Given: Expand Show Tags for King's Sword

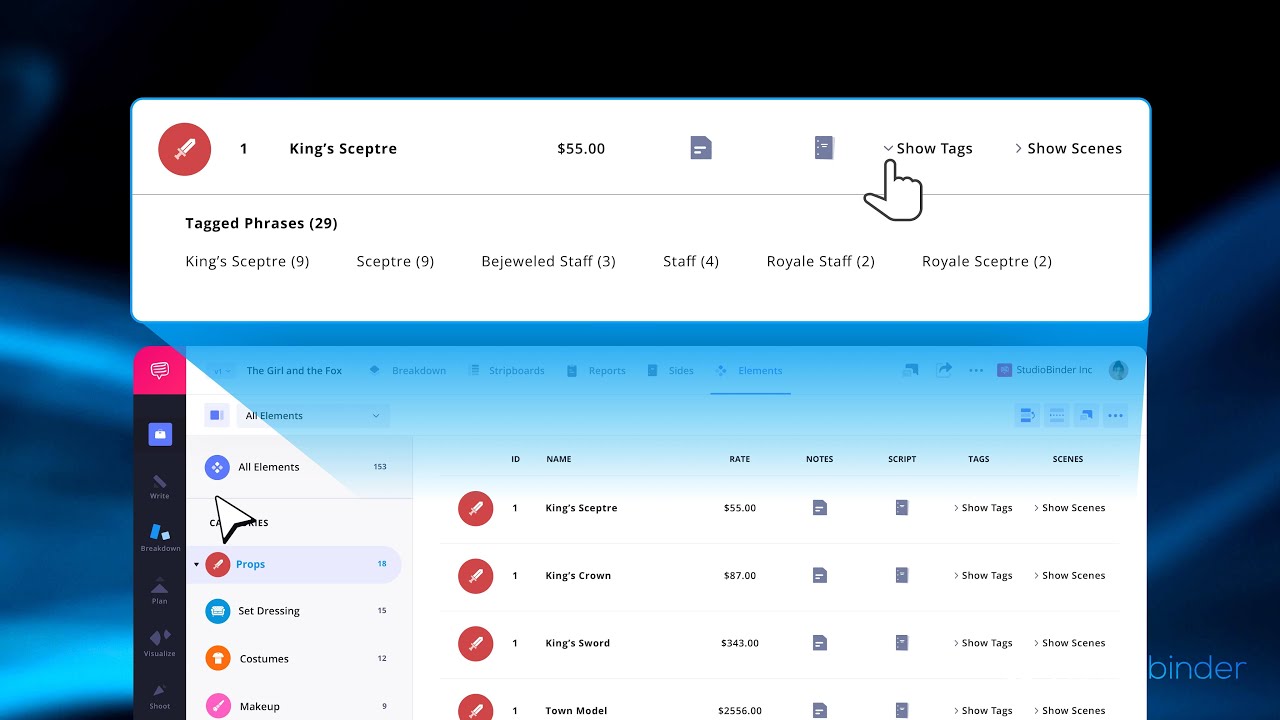Looking at the screenshot, I should click(983, 643).
